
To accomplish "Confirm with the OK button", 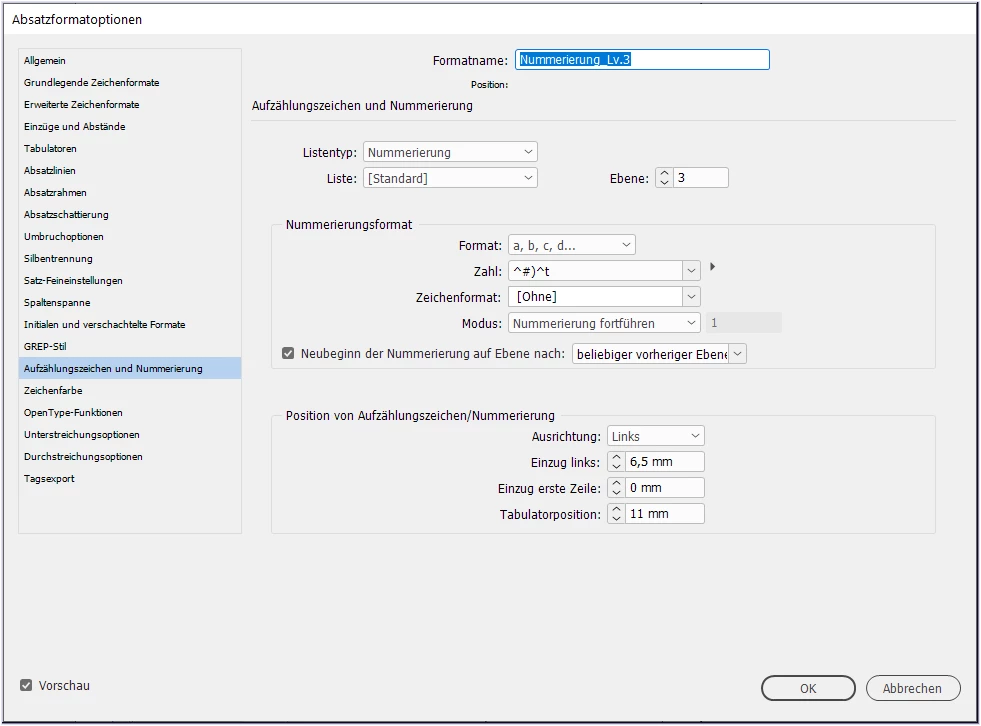I will coord(808,688).
